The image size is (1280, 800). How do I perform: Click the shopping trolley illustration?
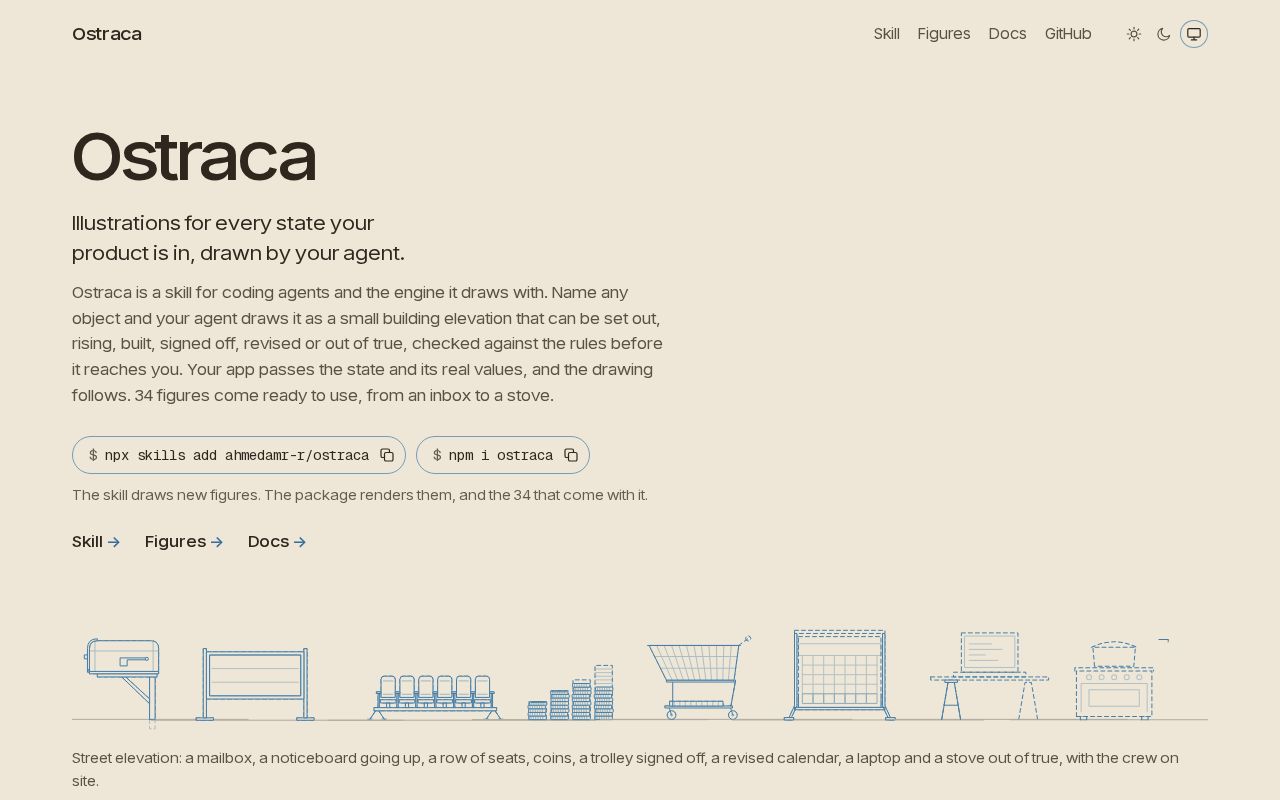click(699, 678)
